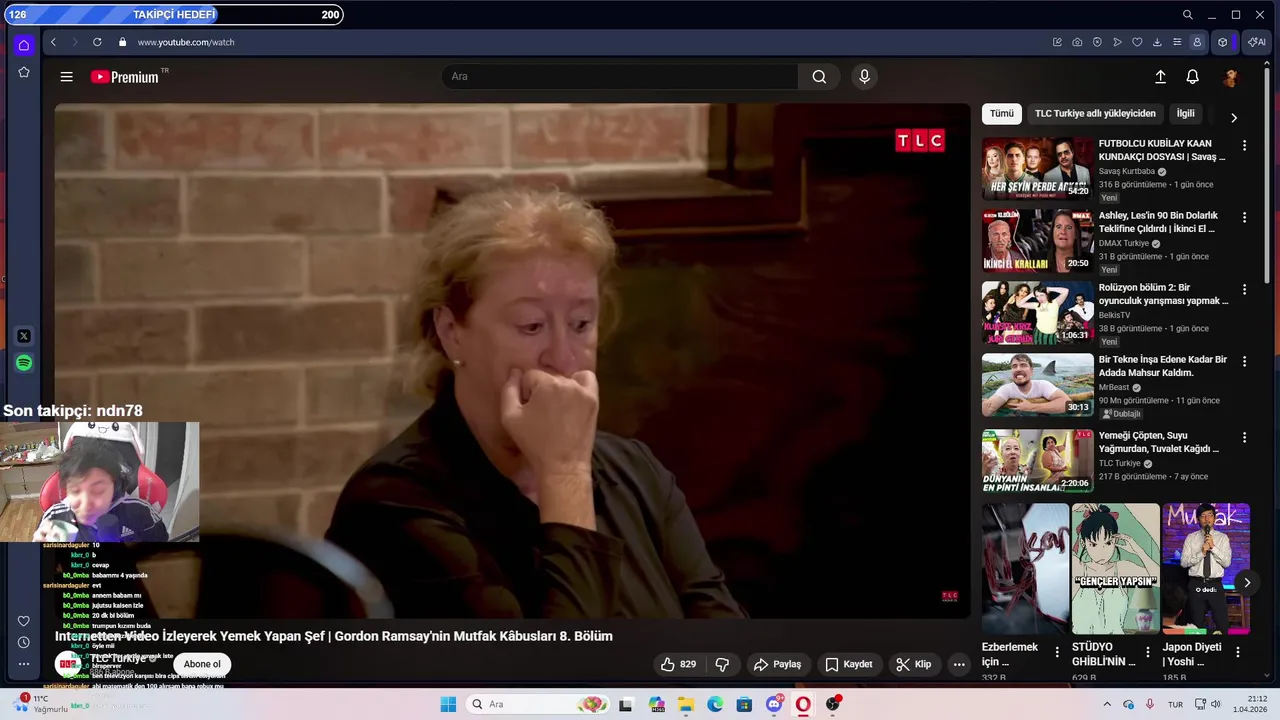Open Opera extensions cube icon
Viewport: 1280px width, 720px height.
pyautogui.click(x=1222, y=42)
